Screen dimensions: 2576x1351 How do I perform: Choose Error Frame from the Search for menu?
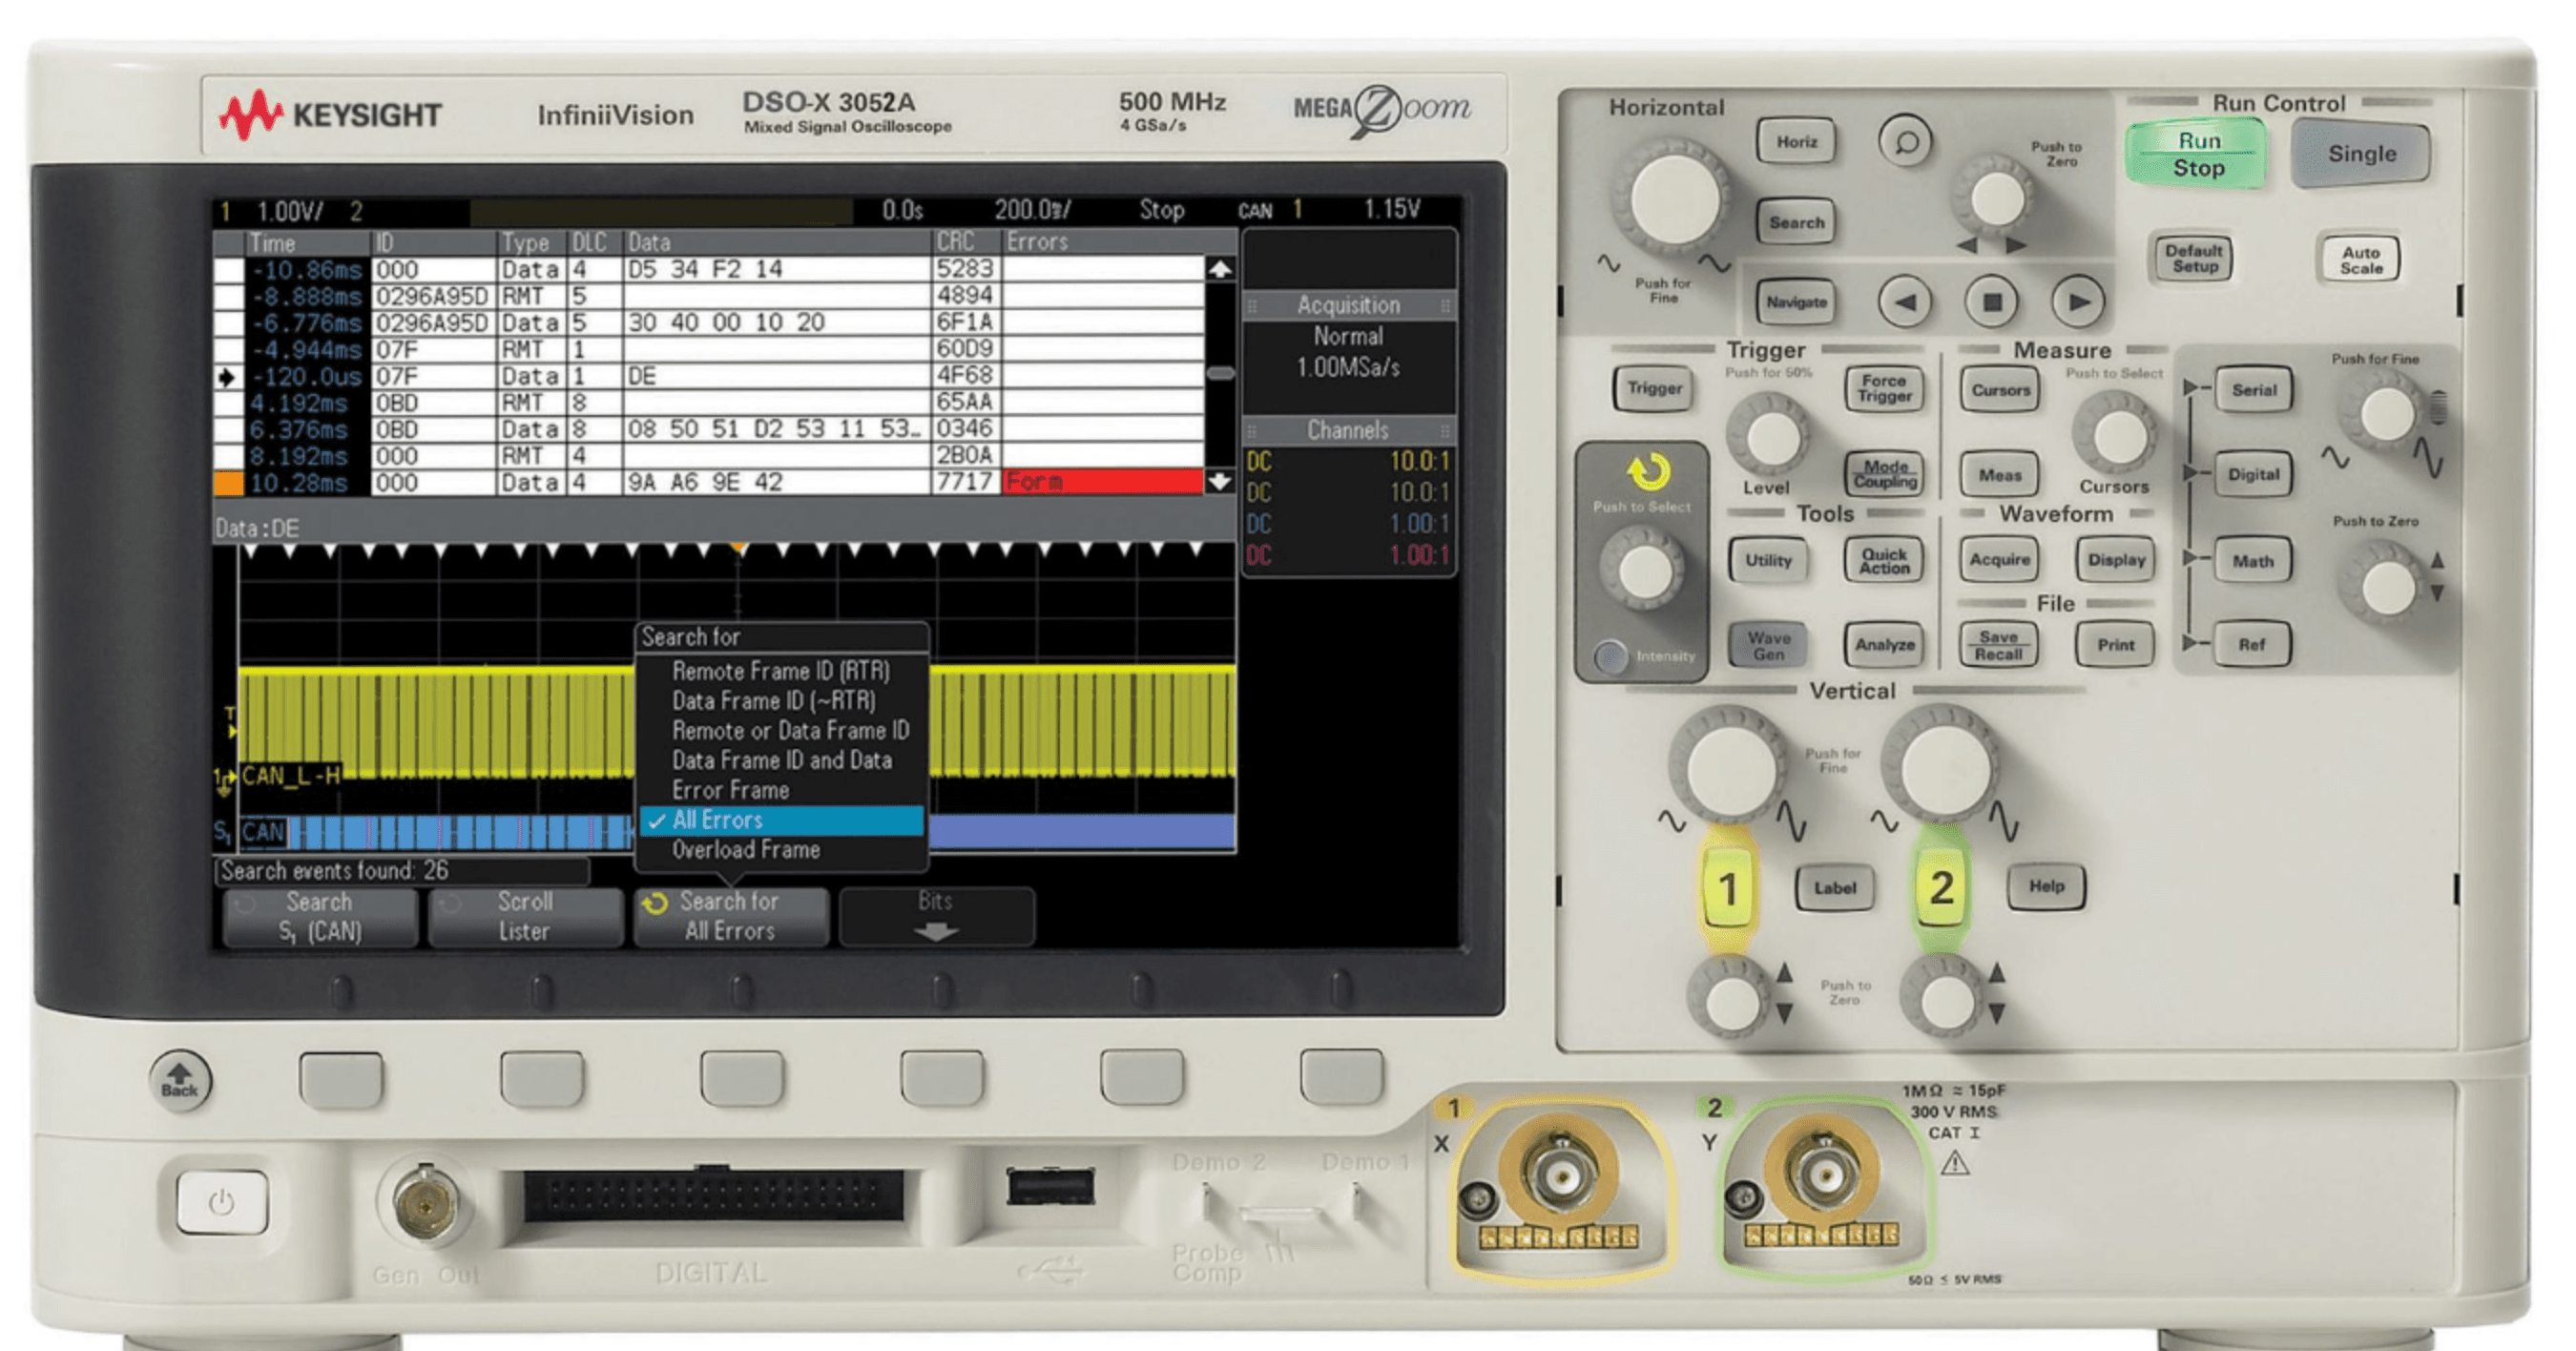pyautogui.click(x=731, y=789)
